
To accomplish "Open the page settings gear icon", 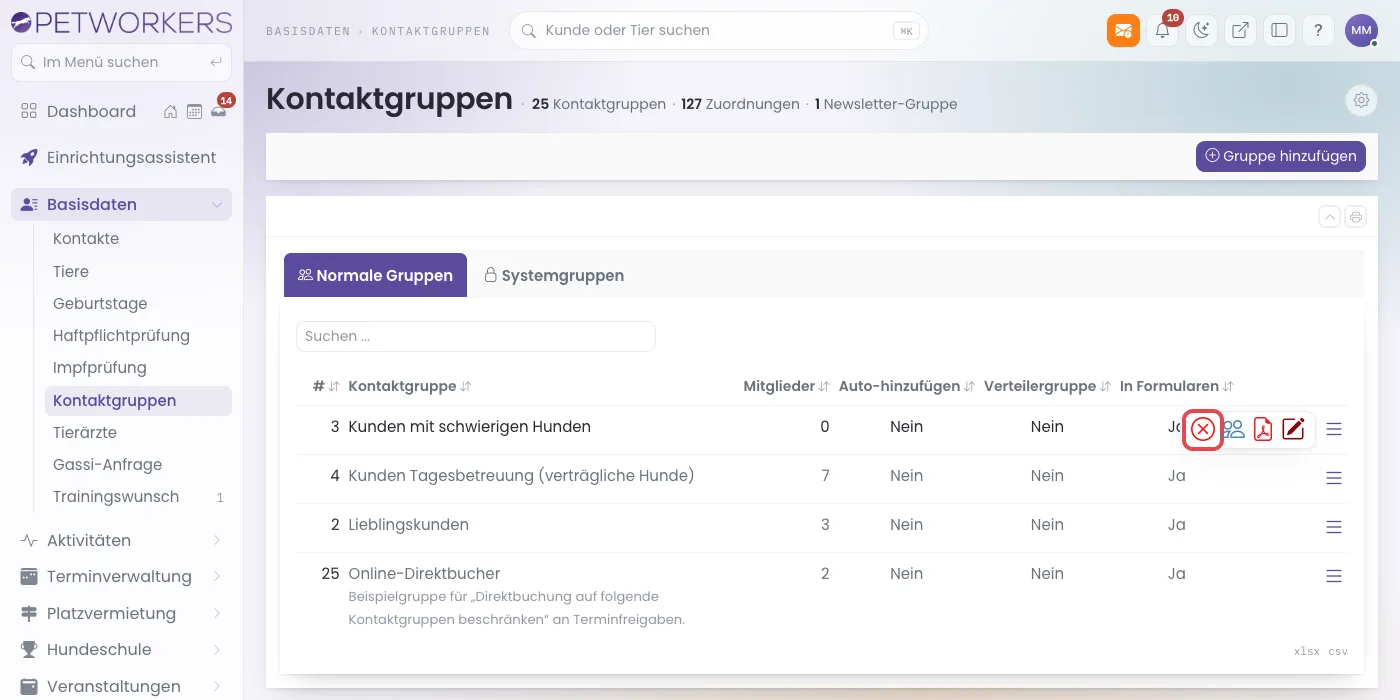I will [x=1361, y=100].
